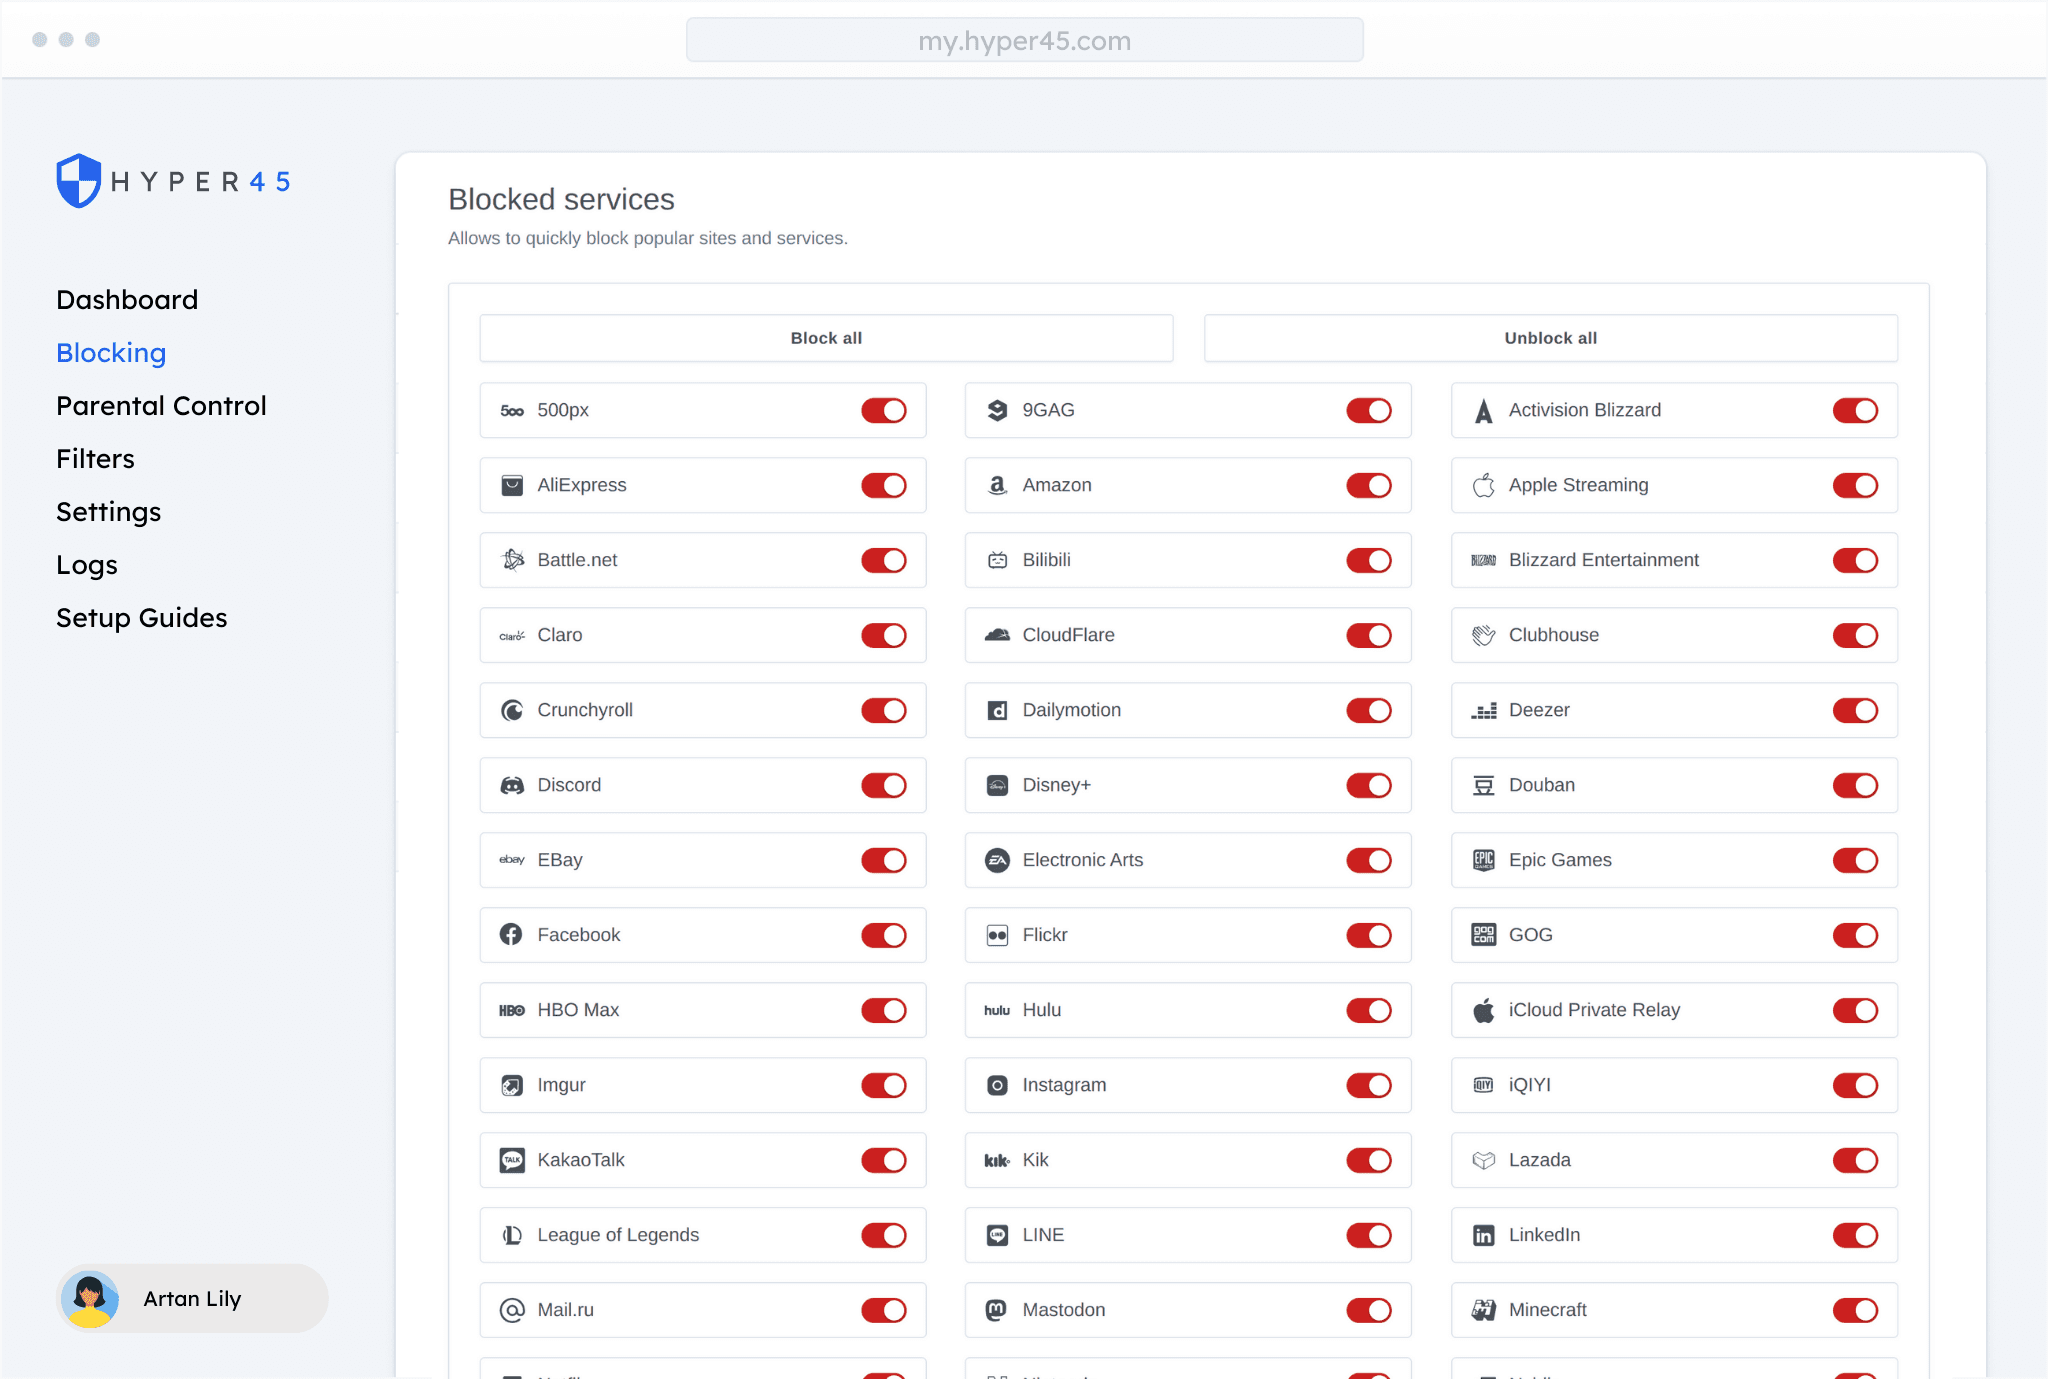Click the Dailymotion logo icon
The height and width of the screenshot is (1379, 2048).
coord(997,710)
